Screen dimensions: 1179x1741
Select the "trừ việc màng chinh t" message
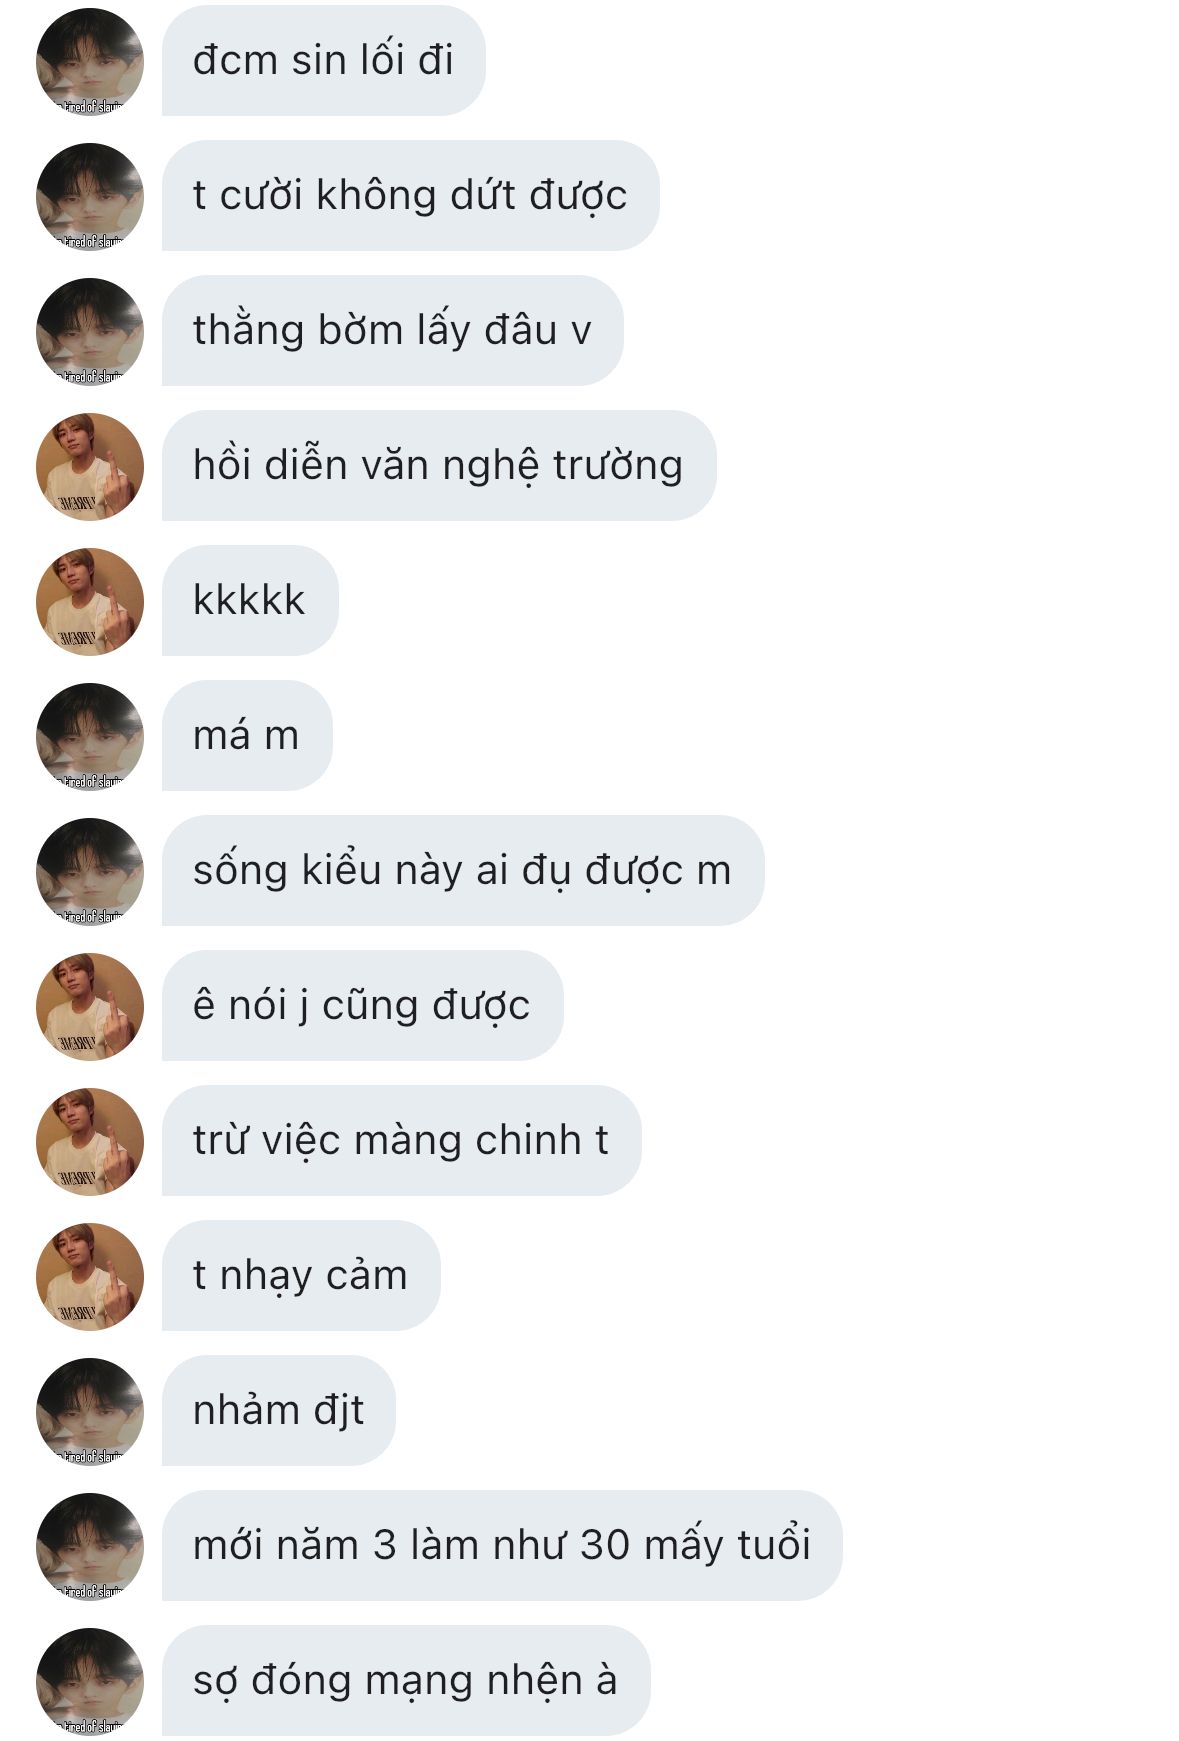pyautogui.click(x=401, y=1141)
